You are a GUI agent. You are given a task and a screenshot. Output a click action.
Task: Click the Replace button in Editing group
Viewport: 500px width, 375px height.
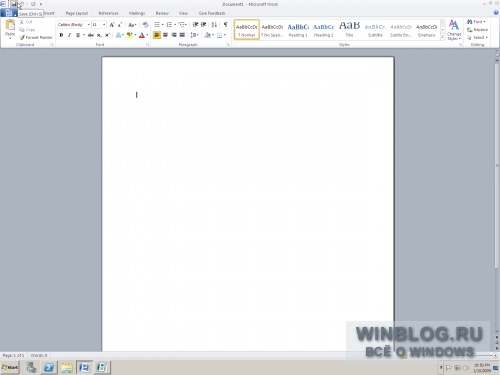(478, 30)
